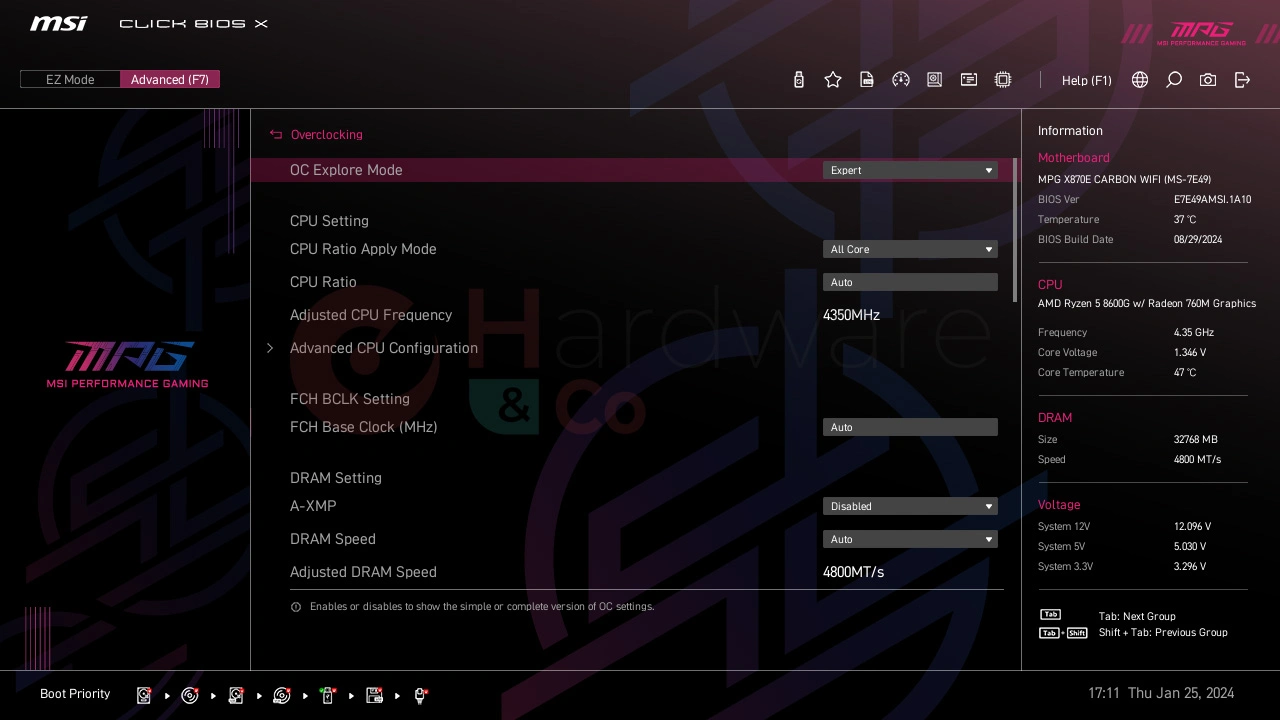The width and height of the screenshot is (1280, 720).
Task: Click the drive explorer icon in top toolbar
Action: pos(935,80)
